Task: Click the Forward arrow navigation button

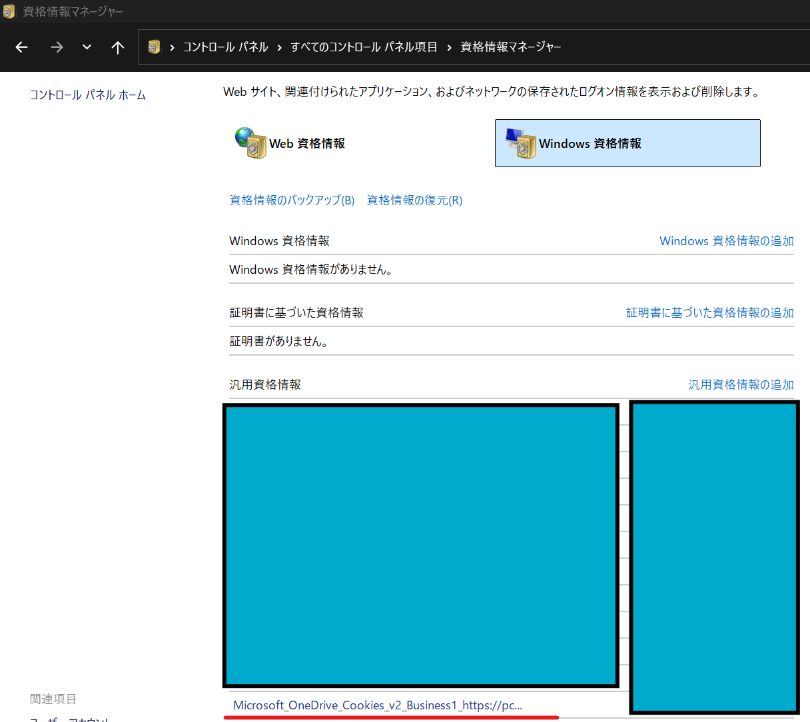Action: 56,48
